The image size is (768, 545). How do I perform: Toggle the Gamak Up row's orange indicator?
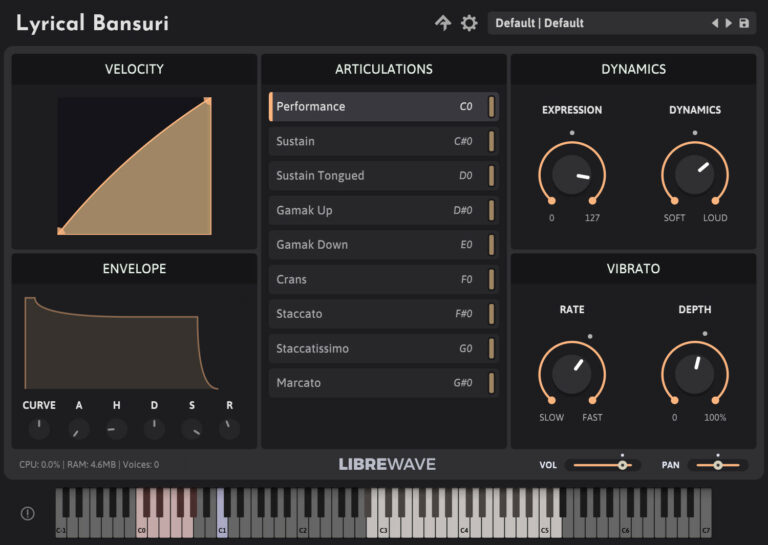491,210
